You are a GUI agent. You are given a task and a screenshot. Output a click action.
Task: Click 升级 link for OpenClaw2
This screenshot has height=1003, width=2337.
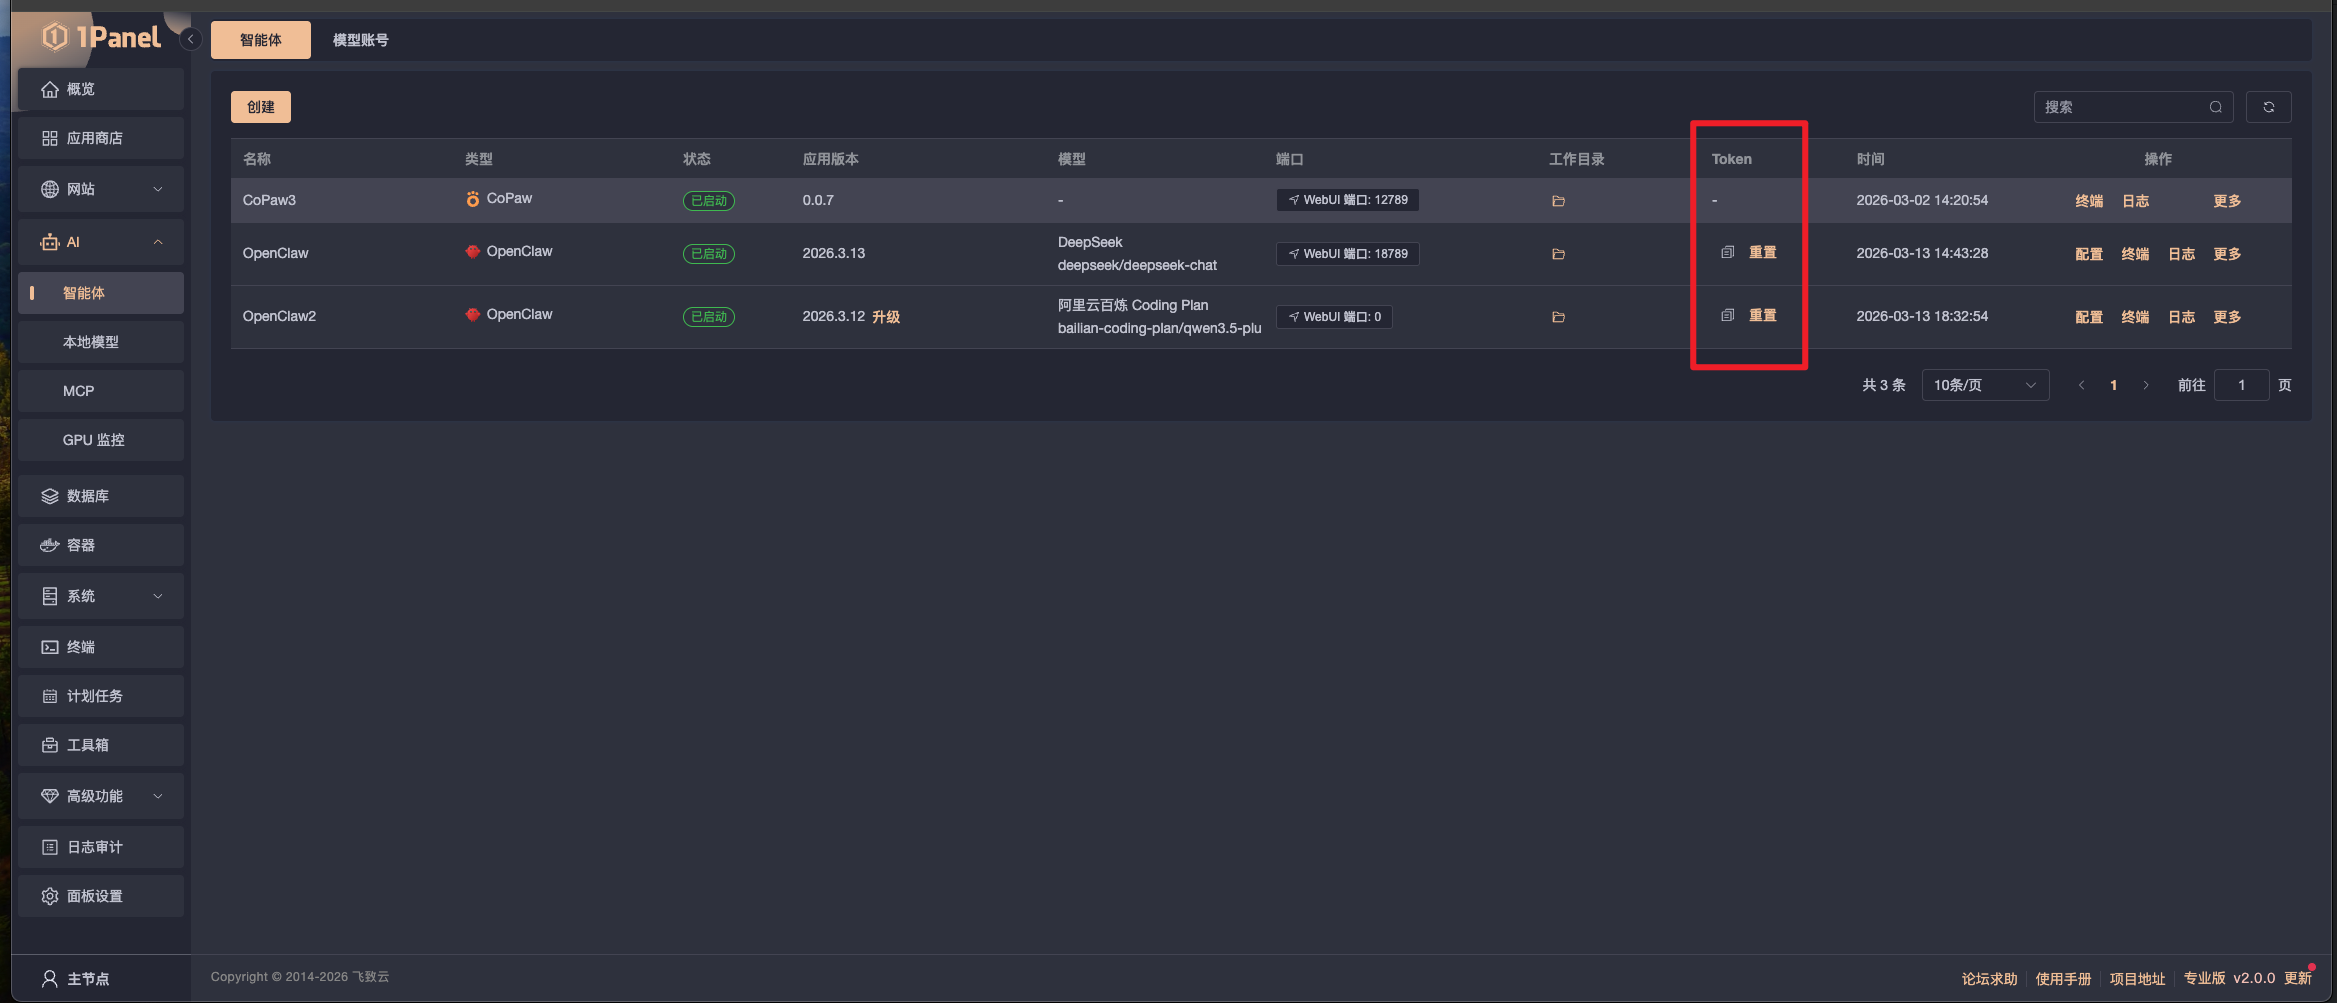(x=885, y=317)
